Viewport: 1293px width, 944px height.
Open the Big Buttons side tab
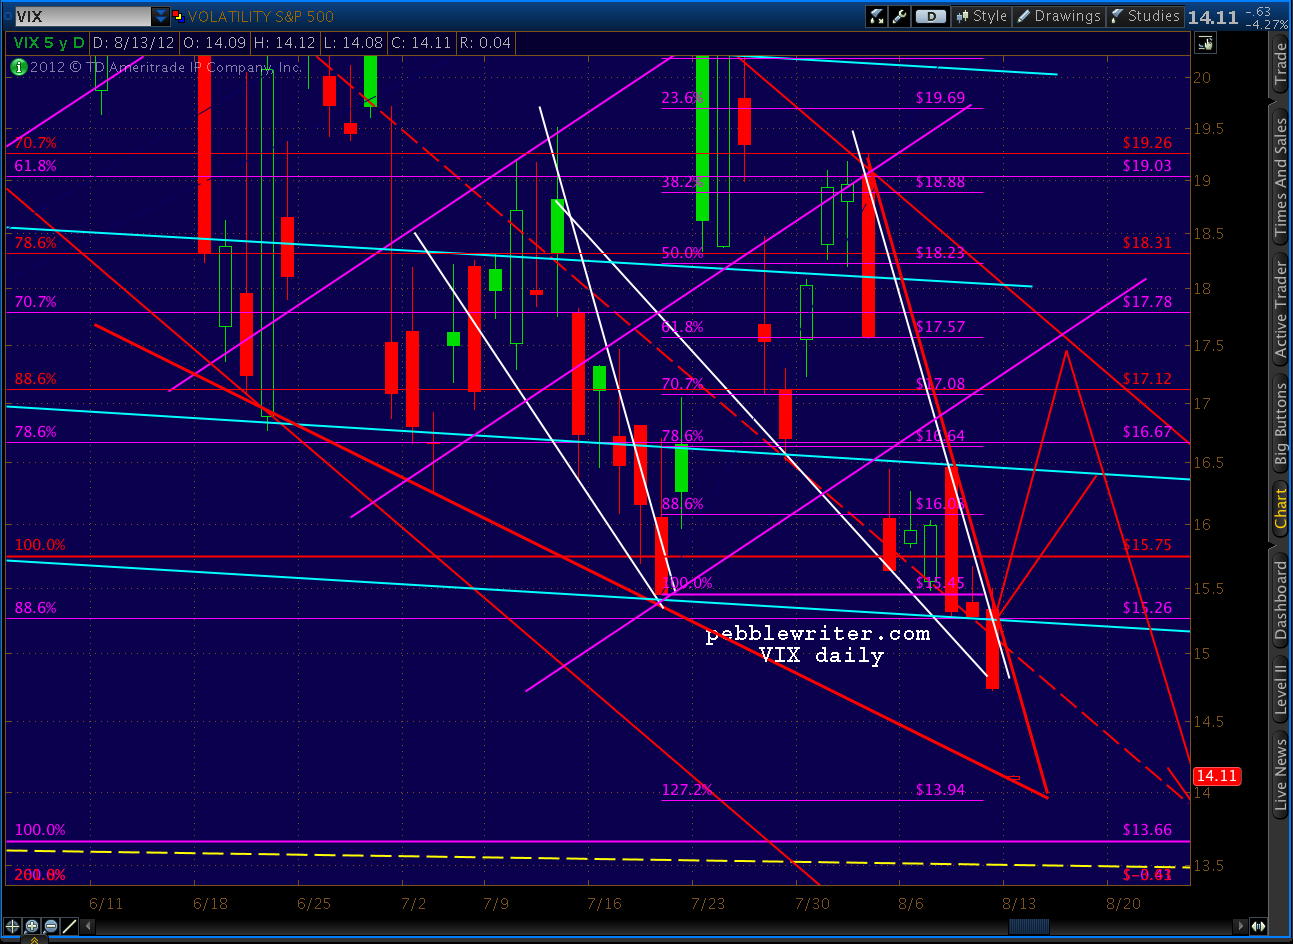1281,425
